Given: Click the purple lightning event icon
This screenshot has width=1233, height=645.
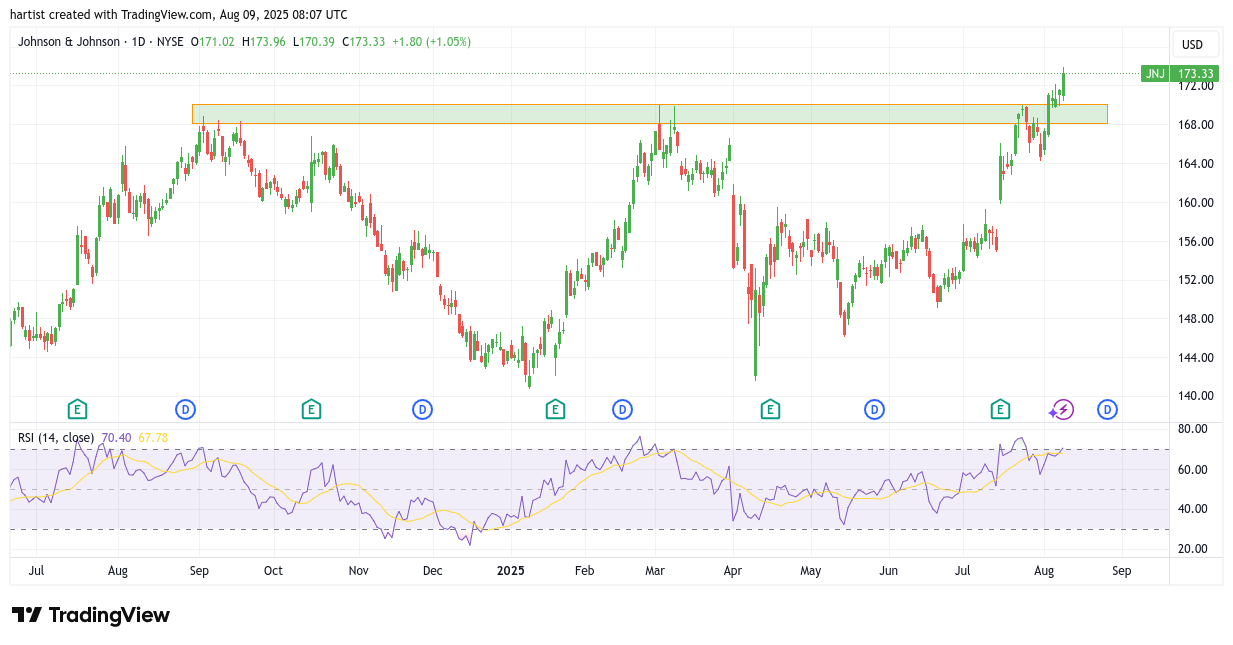Looking at the screenshot, I should 1062,409.
